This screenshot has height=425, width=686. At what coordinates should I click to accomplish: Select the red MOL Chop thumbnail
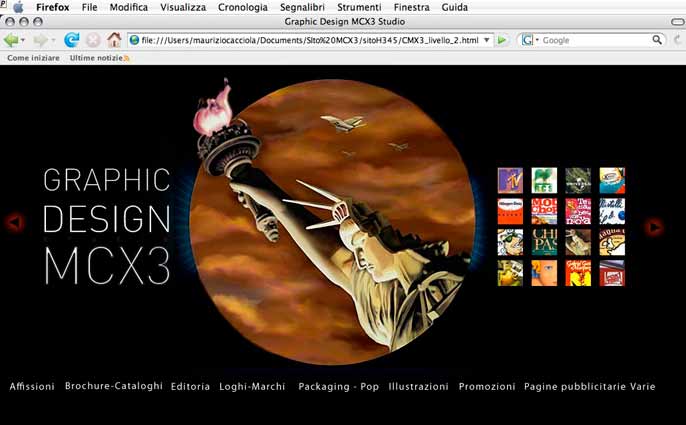click(x=544, y=211)
